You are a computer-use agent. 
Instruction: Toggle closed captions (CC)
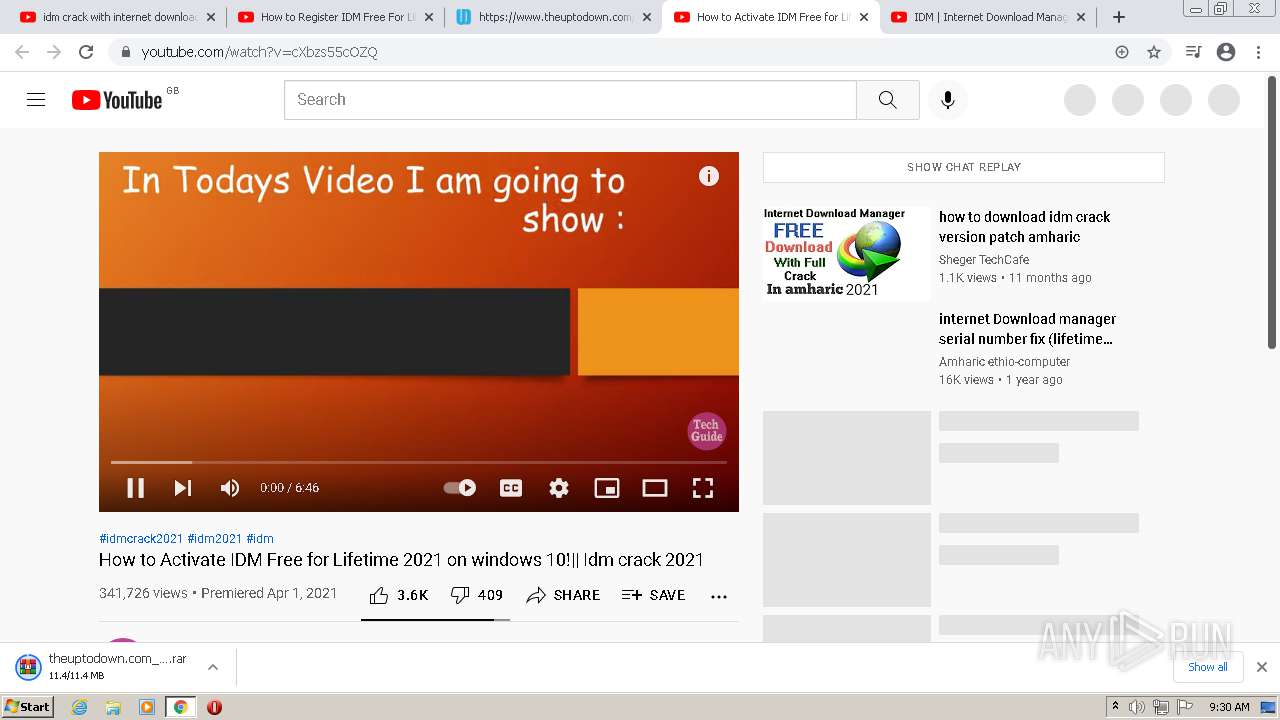[x=511, y=488]
